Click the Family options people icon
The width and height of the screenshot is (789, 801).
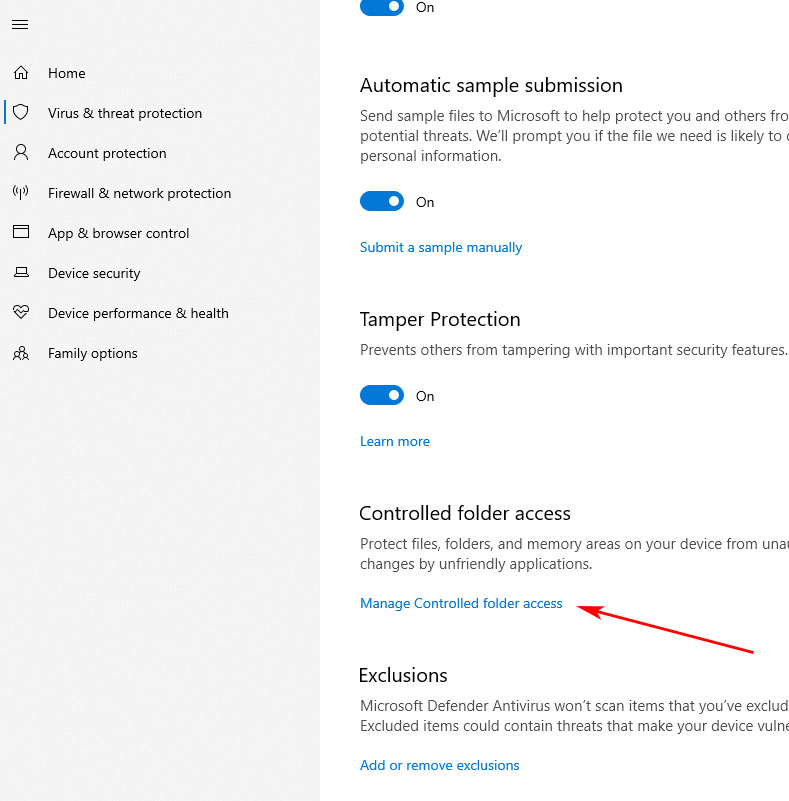tap(21, 353)
